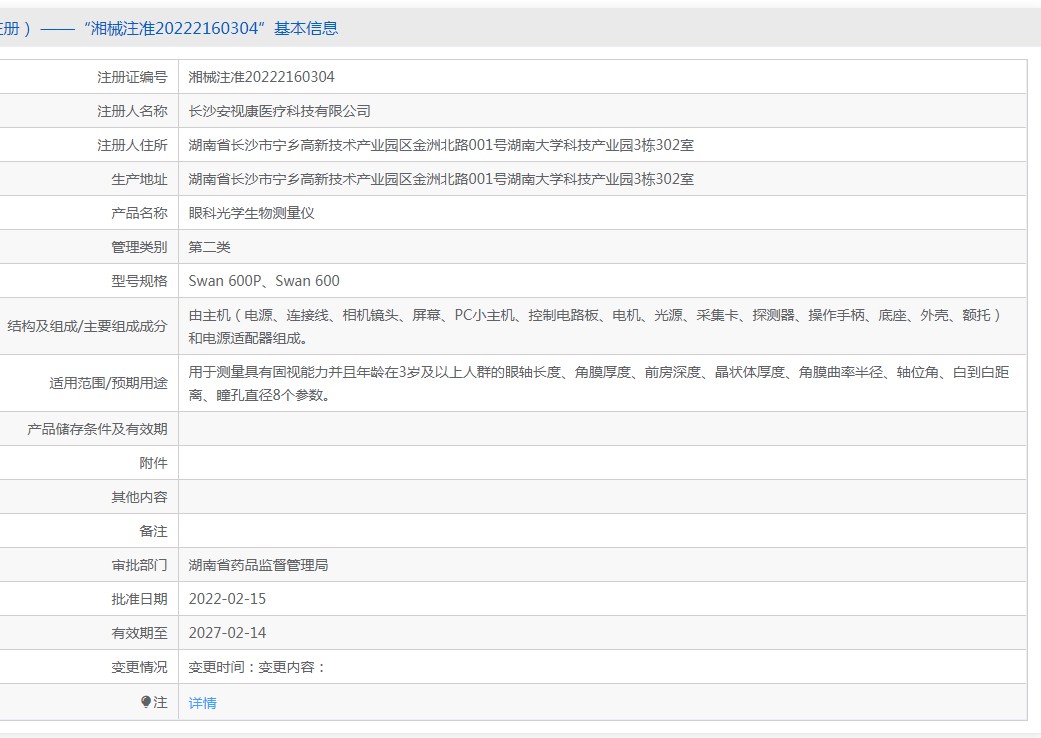This screenshot has height=738, width=1041.
Task: Select the registration number 湘械注准20222160304 value
Action: pyautogui.click(x=262, y=77)
